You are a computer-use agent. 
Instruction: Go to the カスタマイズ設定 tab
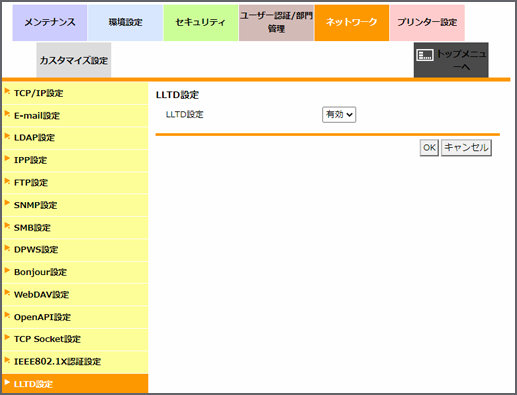[x=74, y=60]
